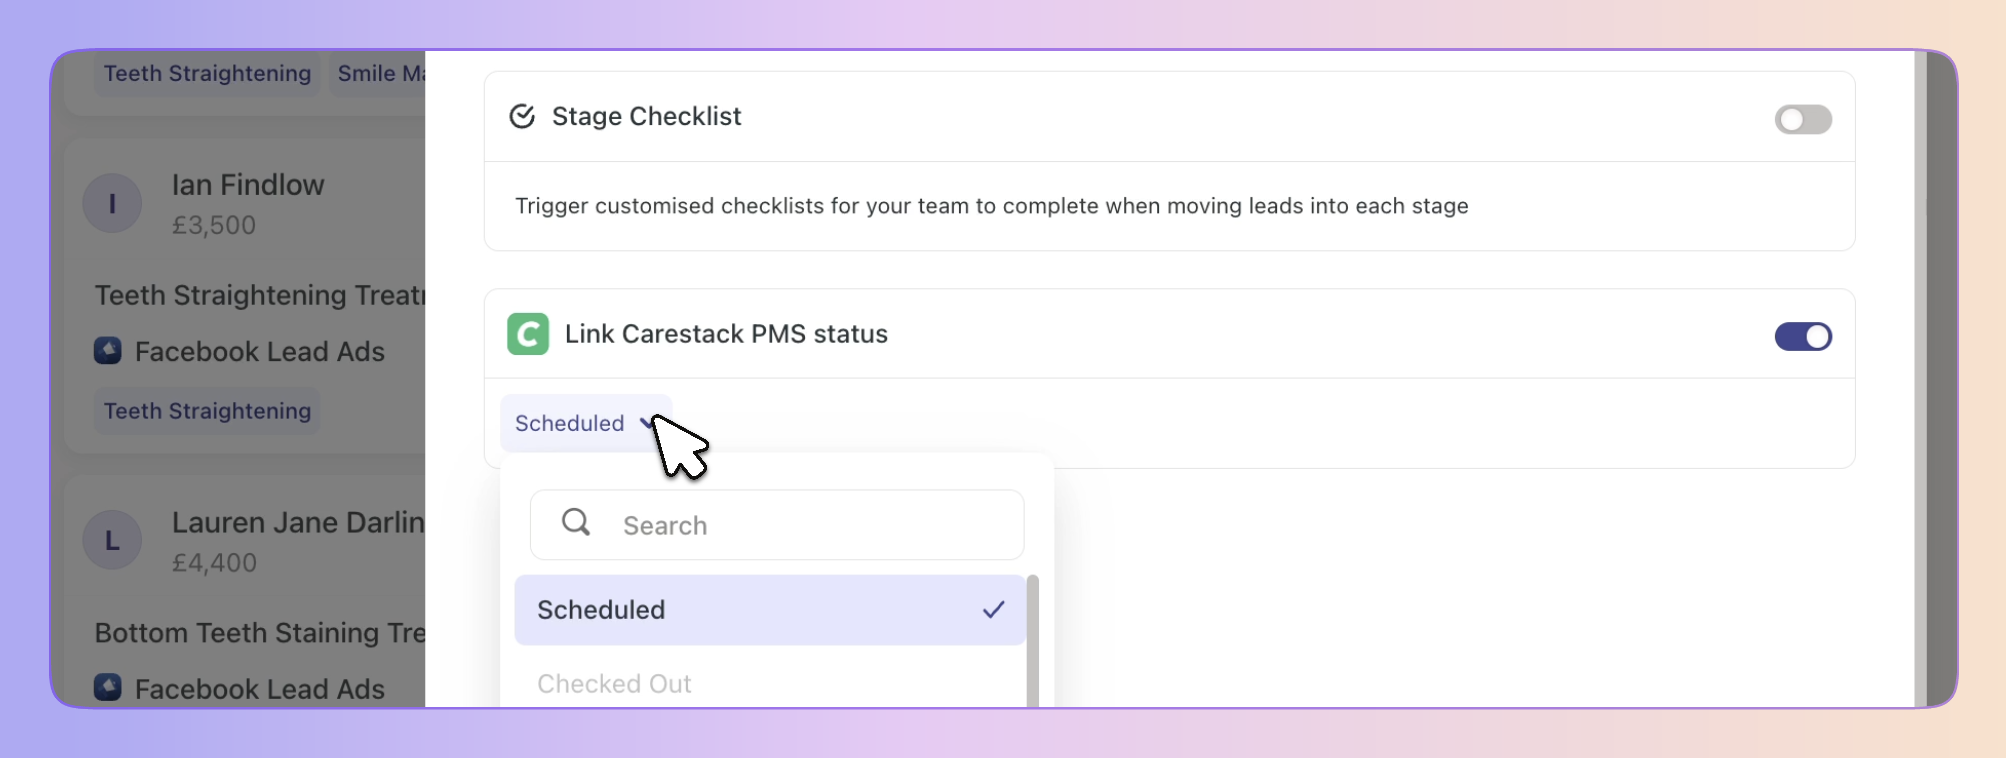Select the Scheduled option in the list
Image resolution: width=2006 pixels, height=758 pixels.
770,610
